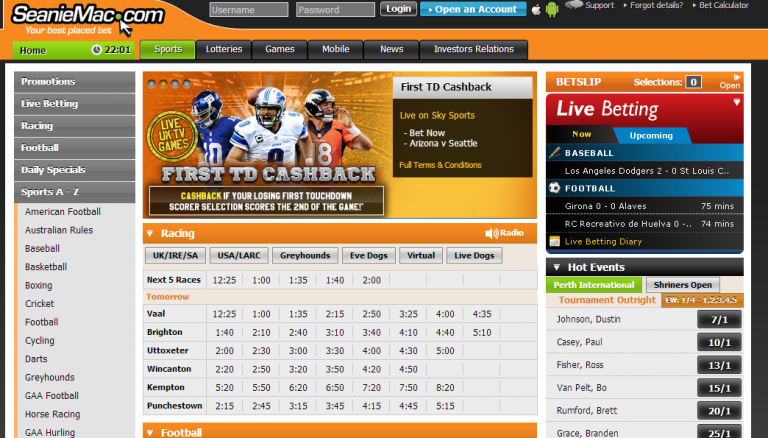Click the baseball bat icon in Live Betting
Viewport: 768px width, 438px height.
[554, 153]
